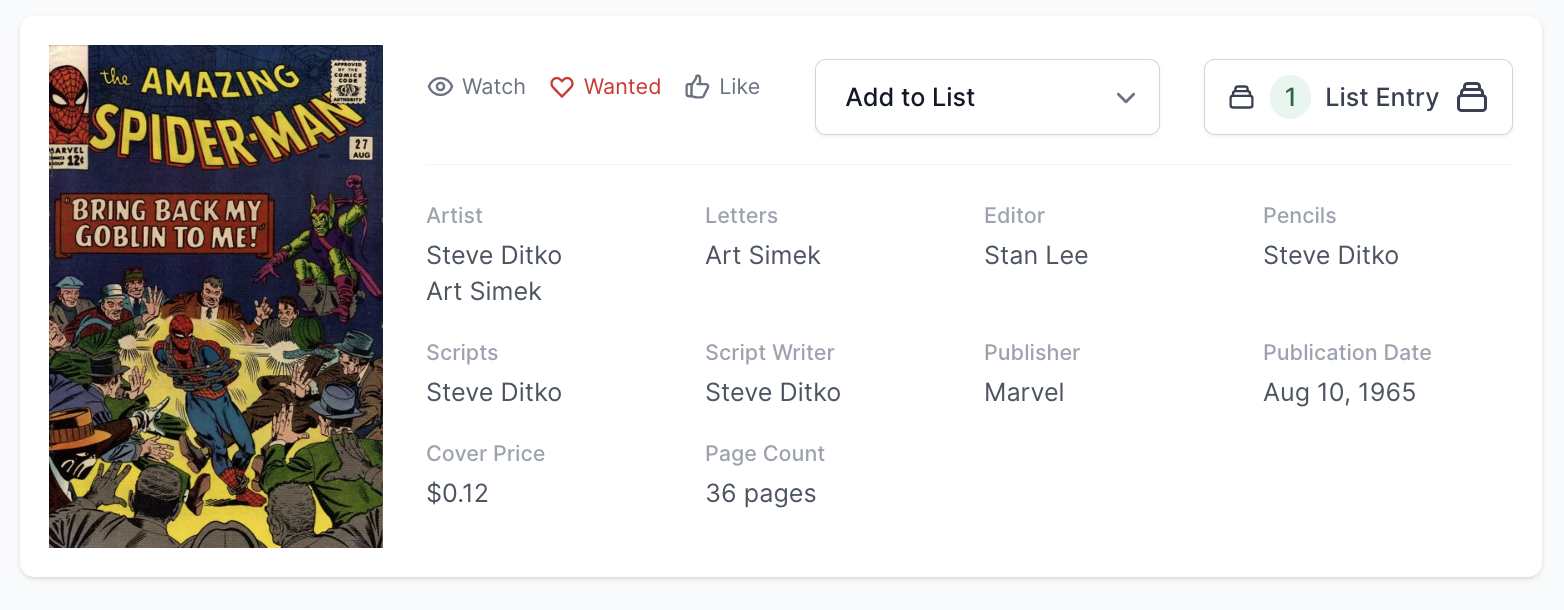Toggle the Wanted text label

(622, 87)
